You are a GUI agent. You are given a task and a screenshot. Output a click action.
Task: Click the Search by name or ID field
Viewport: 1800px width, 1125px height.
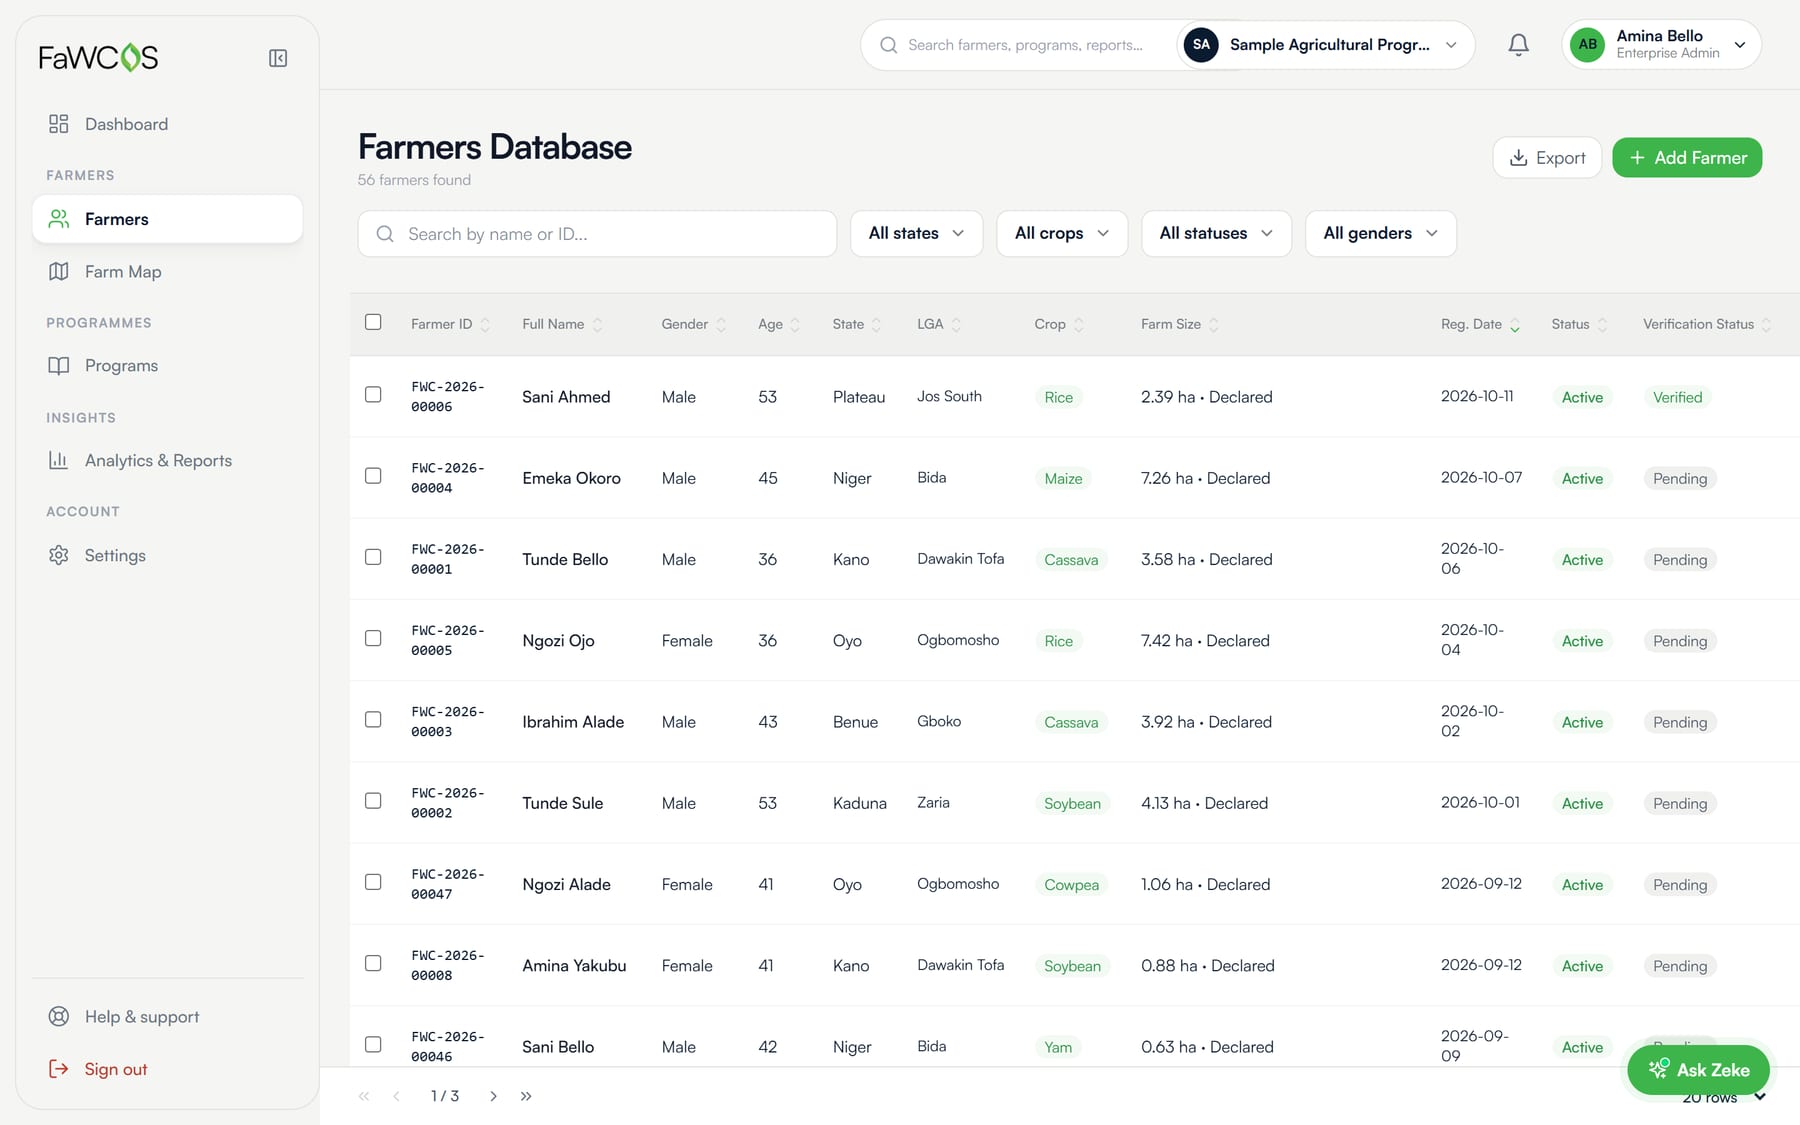click(597, 234)
